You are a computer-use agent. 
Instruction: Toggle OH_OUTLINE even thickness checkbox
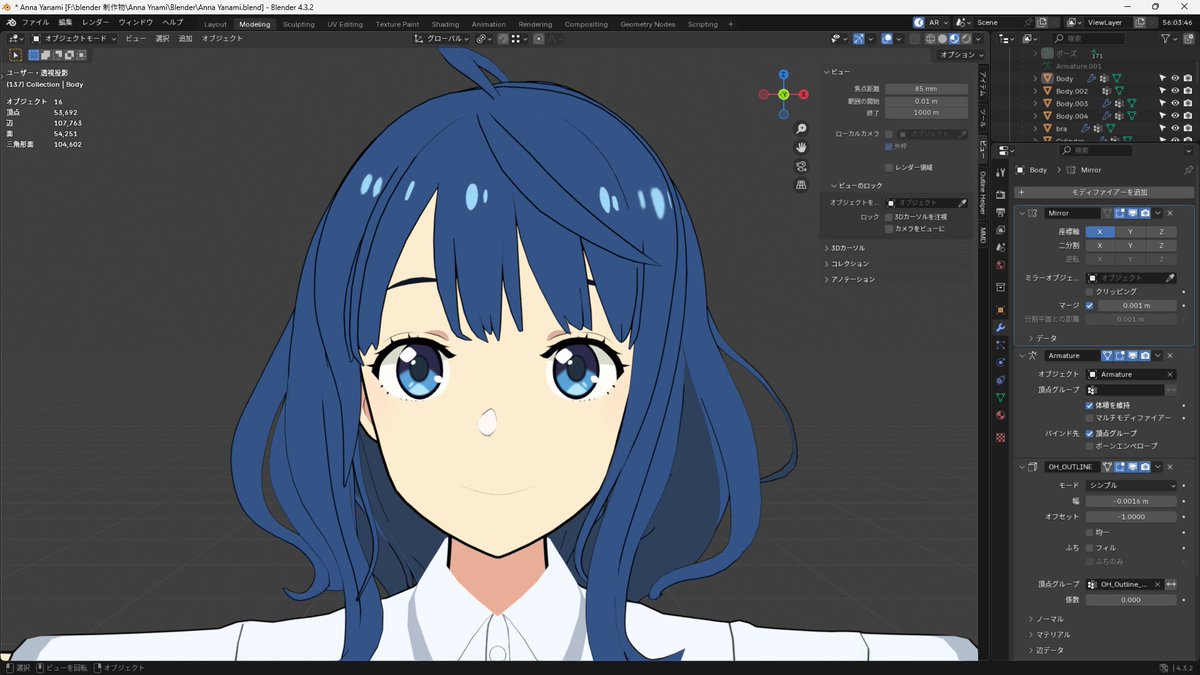point(1089,532)
